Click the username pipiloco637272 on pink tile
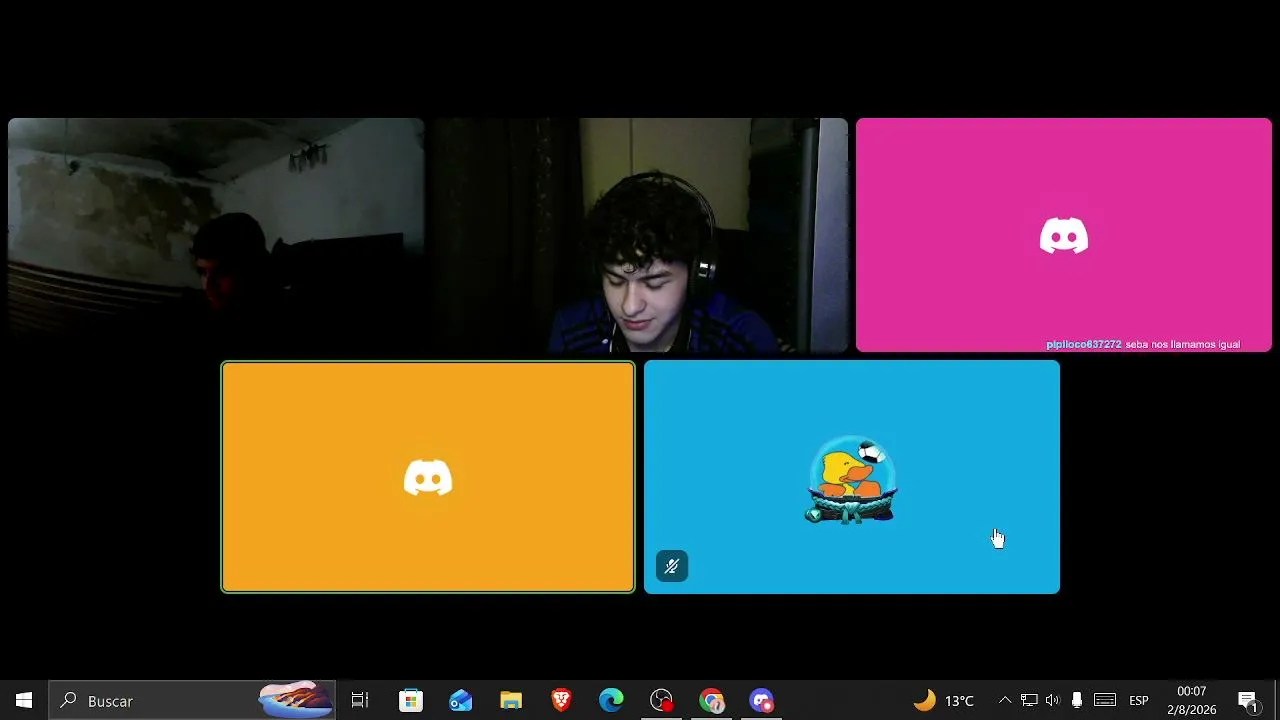 pos(1084,344)
